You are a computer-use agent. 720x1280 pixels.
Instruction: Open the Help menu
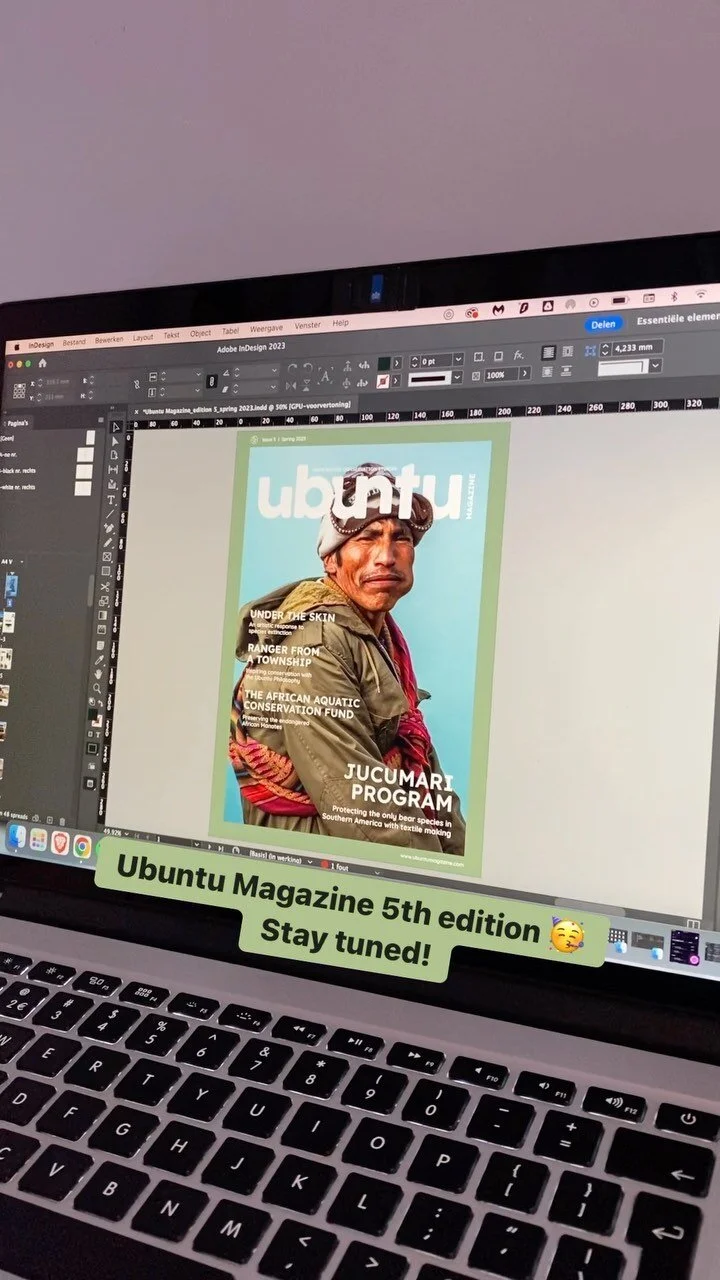tap(340, 323)
